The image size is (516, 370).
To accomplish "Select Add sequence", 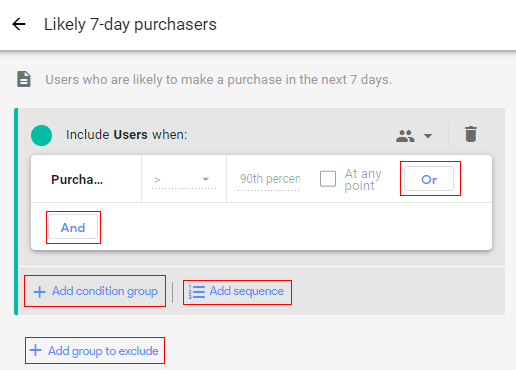I will (x=237, y=292).
